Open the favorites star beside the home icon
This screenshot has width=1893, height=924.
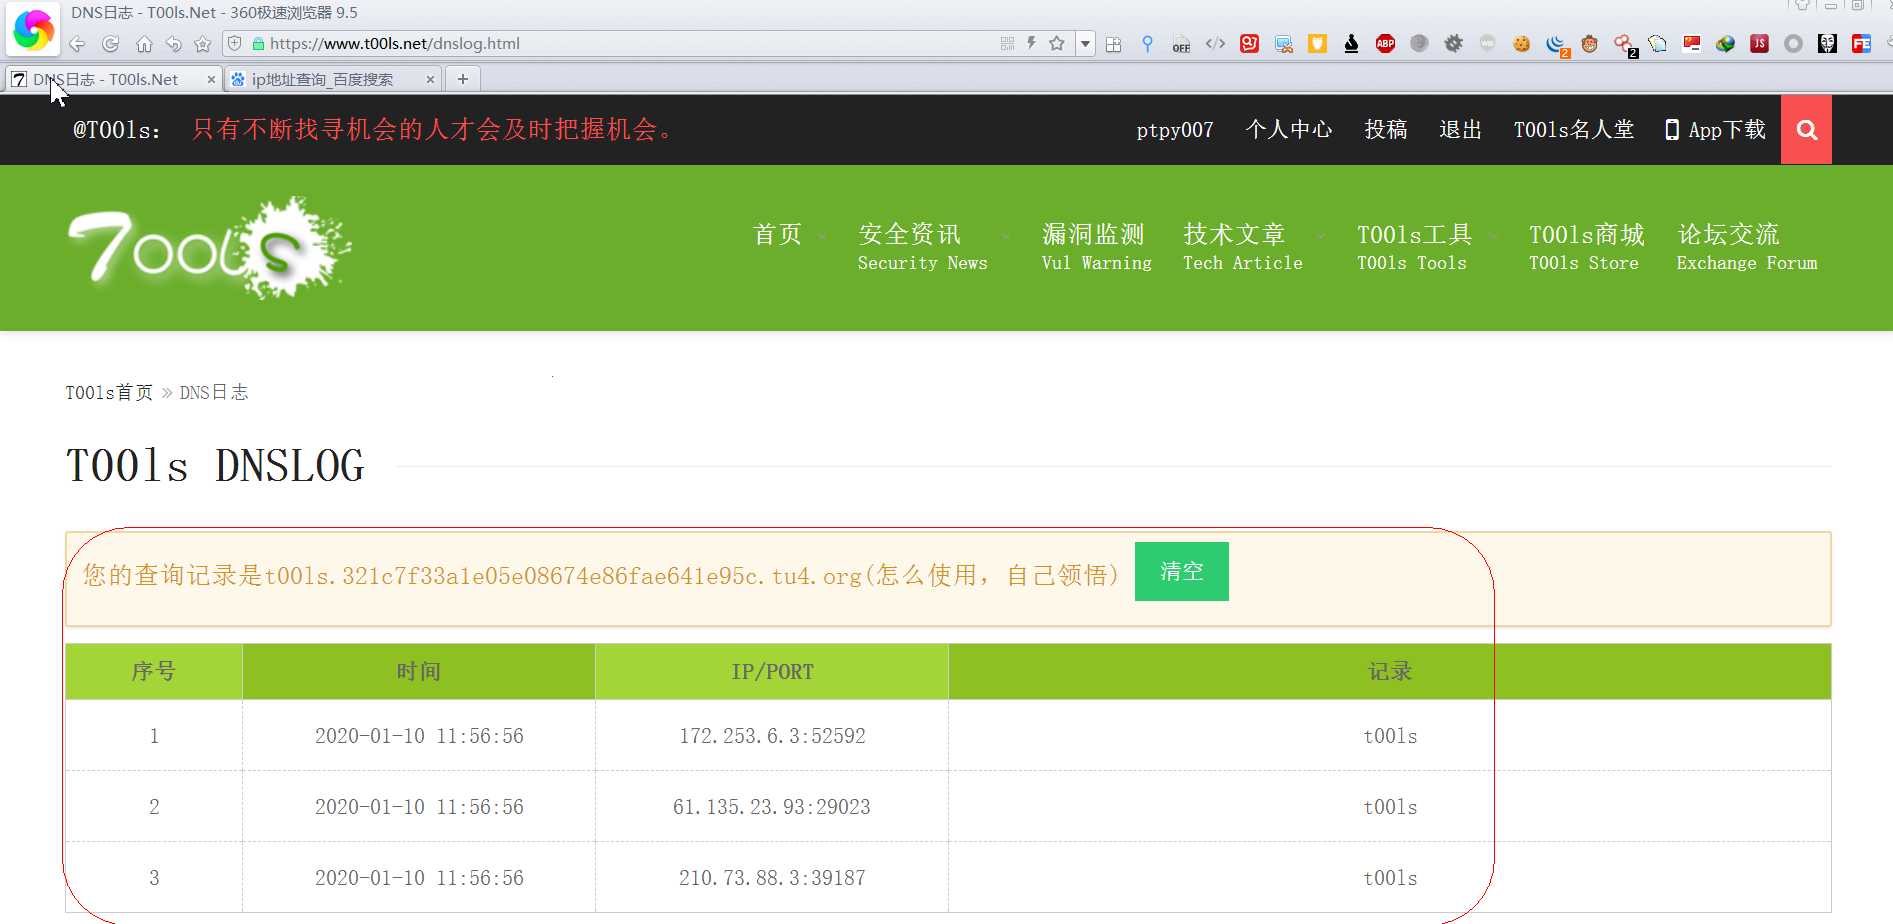203,44
